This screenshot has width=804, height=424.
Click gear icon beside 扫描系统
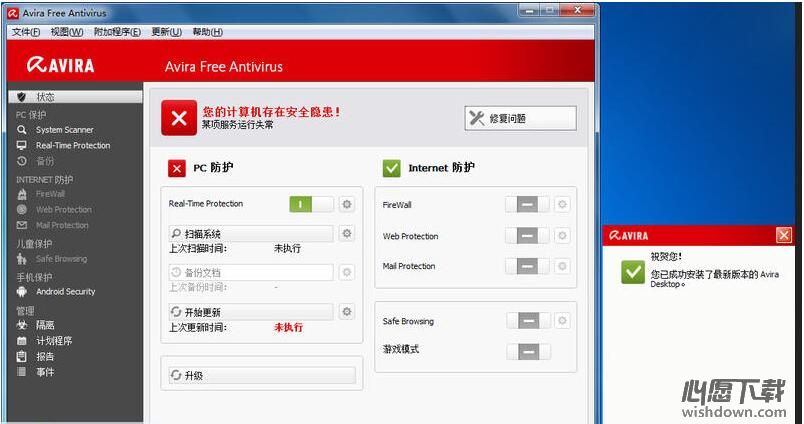coord(347,233)
